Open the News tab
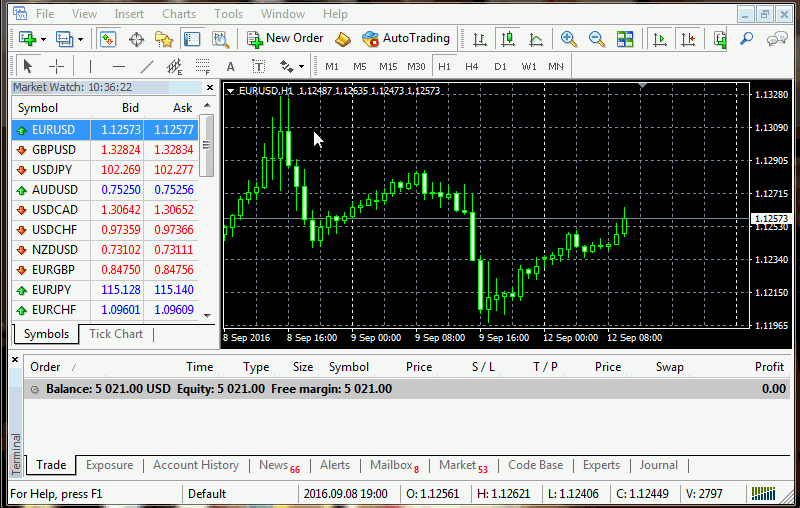Viewport: 800px width, 508px height. (x=279, y=465)
